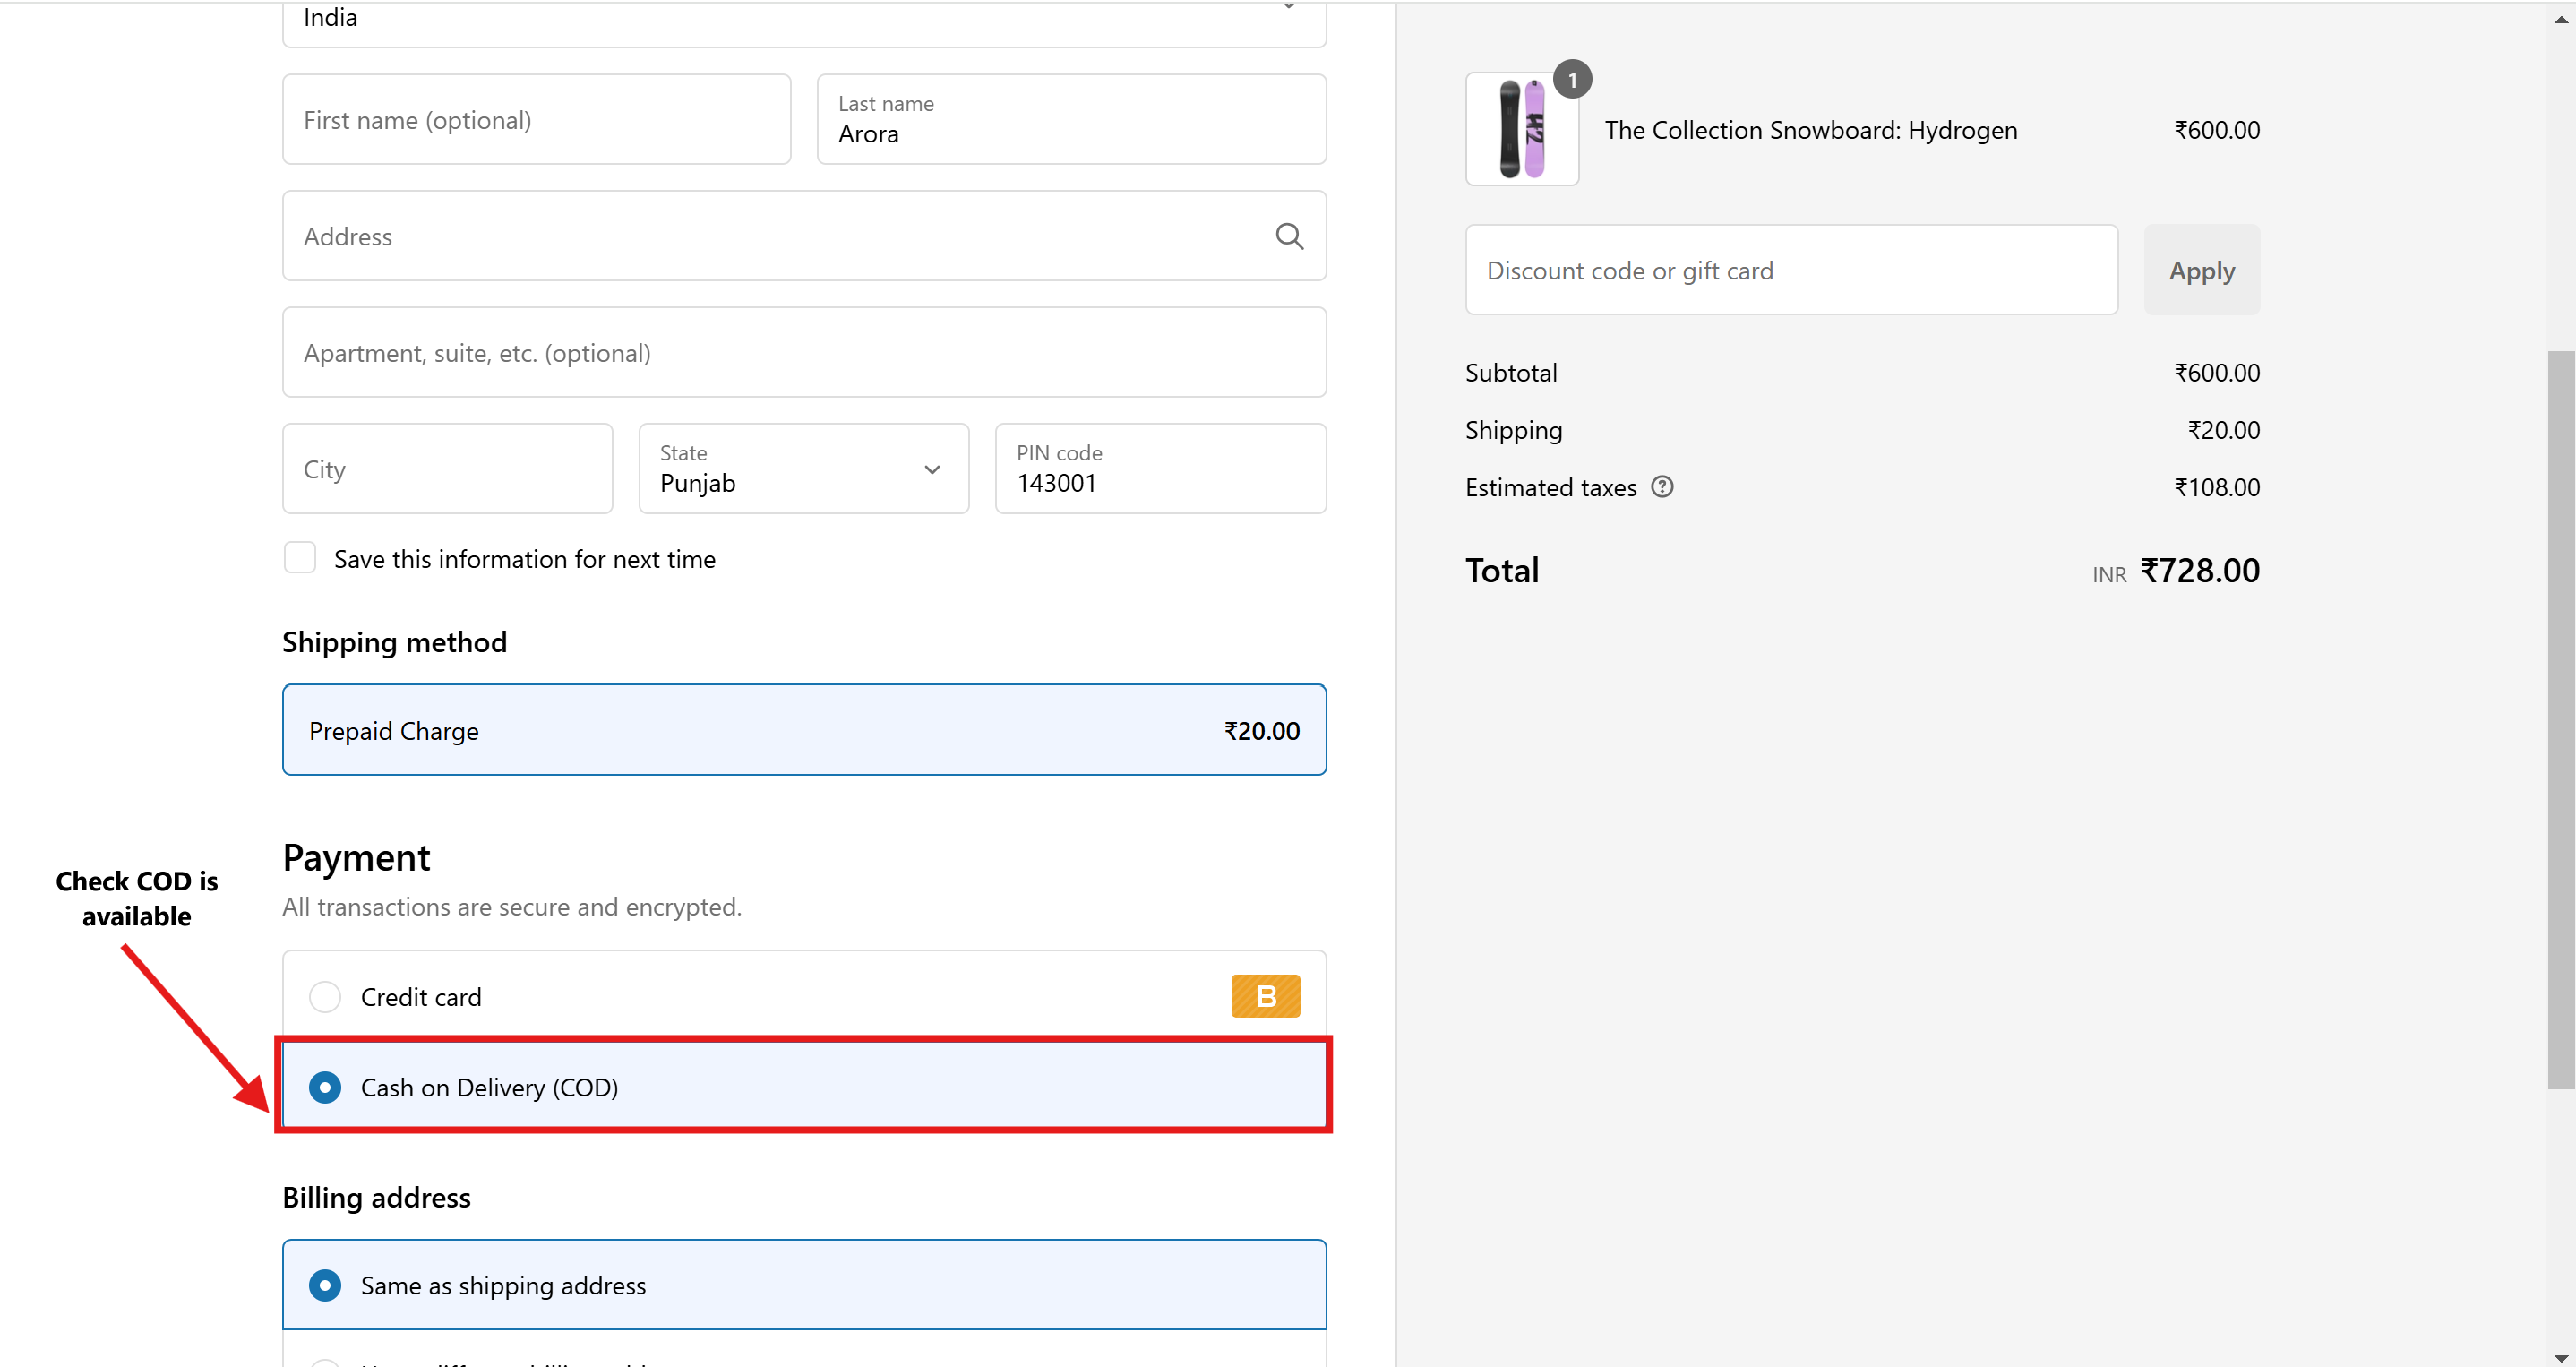
Task: Click the First name (optional) field
Action: click(x=536, y=120)
